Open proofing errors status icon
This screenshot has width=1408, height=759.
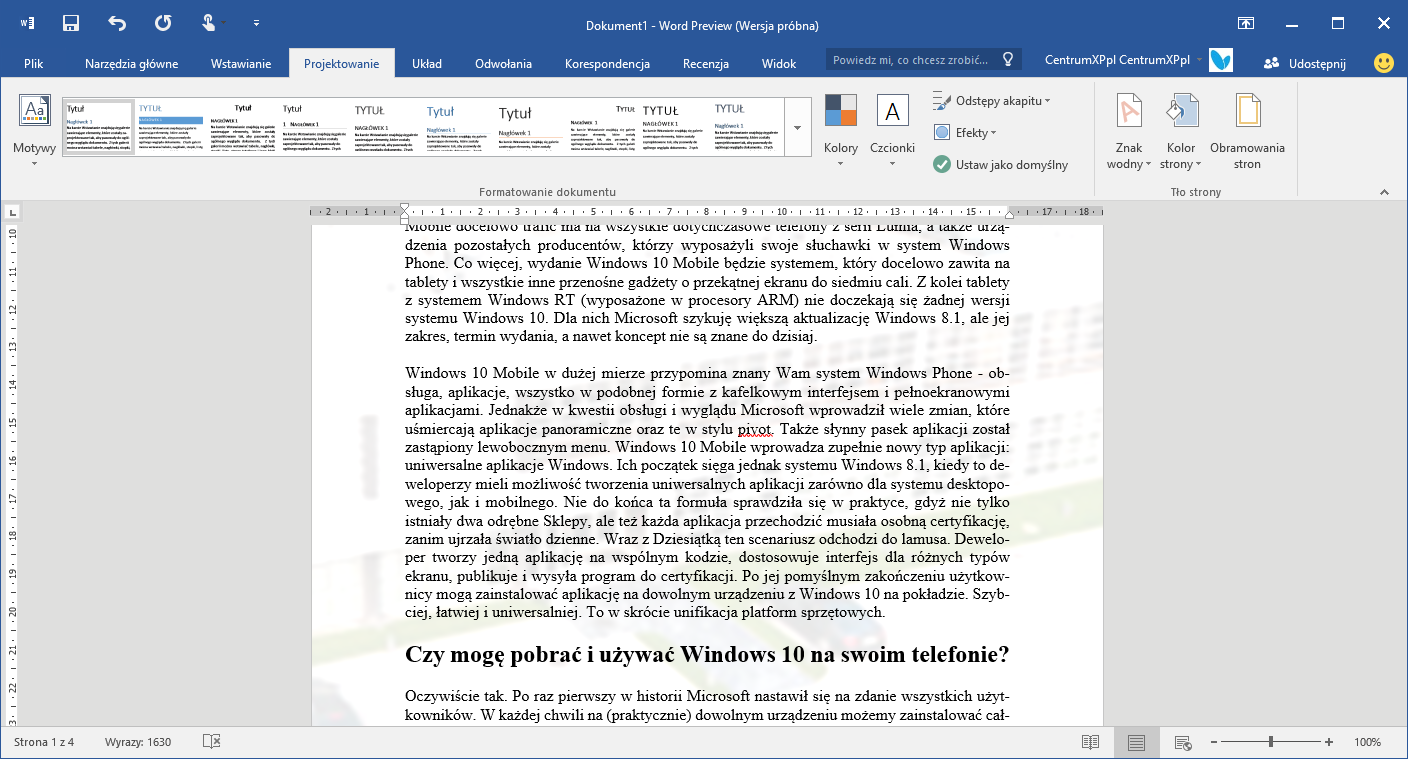pos(211,742)
